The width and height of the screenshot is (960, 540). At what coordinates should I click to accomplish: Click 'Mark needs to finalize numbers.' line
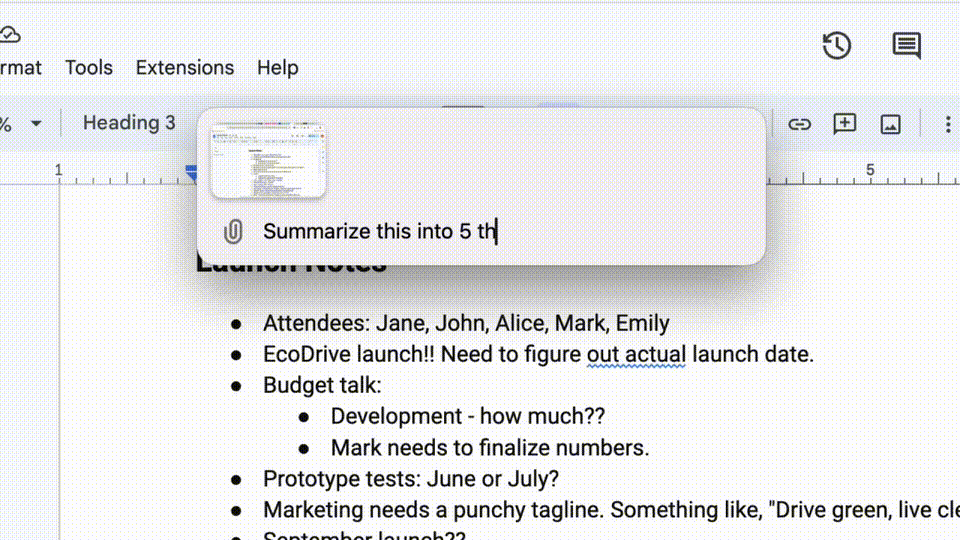tap(490, 448)
